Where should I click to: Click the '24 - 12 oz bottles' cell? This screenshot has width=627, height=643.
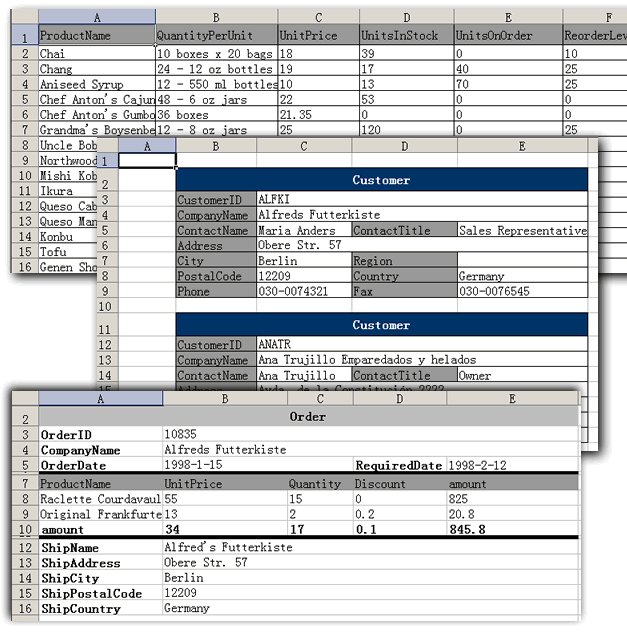217,69
